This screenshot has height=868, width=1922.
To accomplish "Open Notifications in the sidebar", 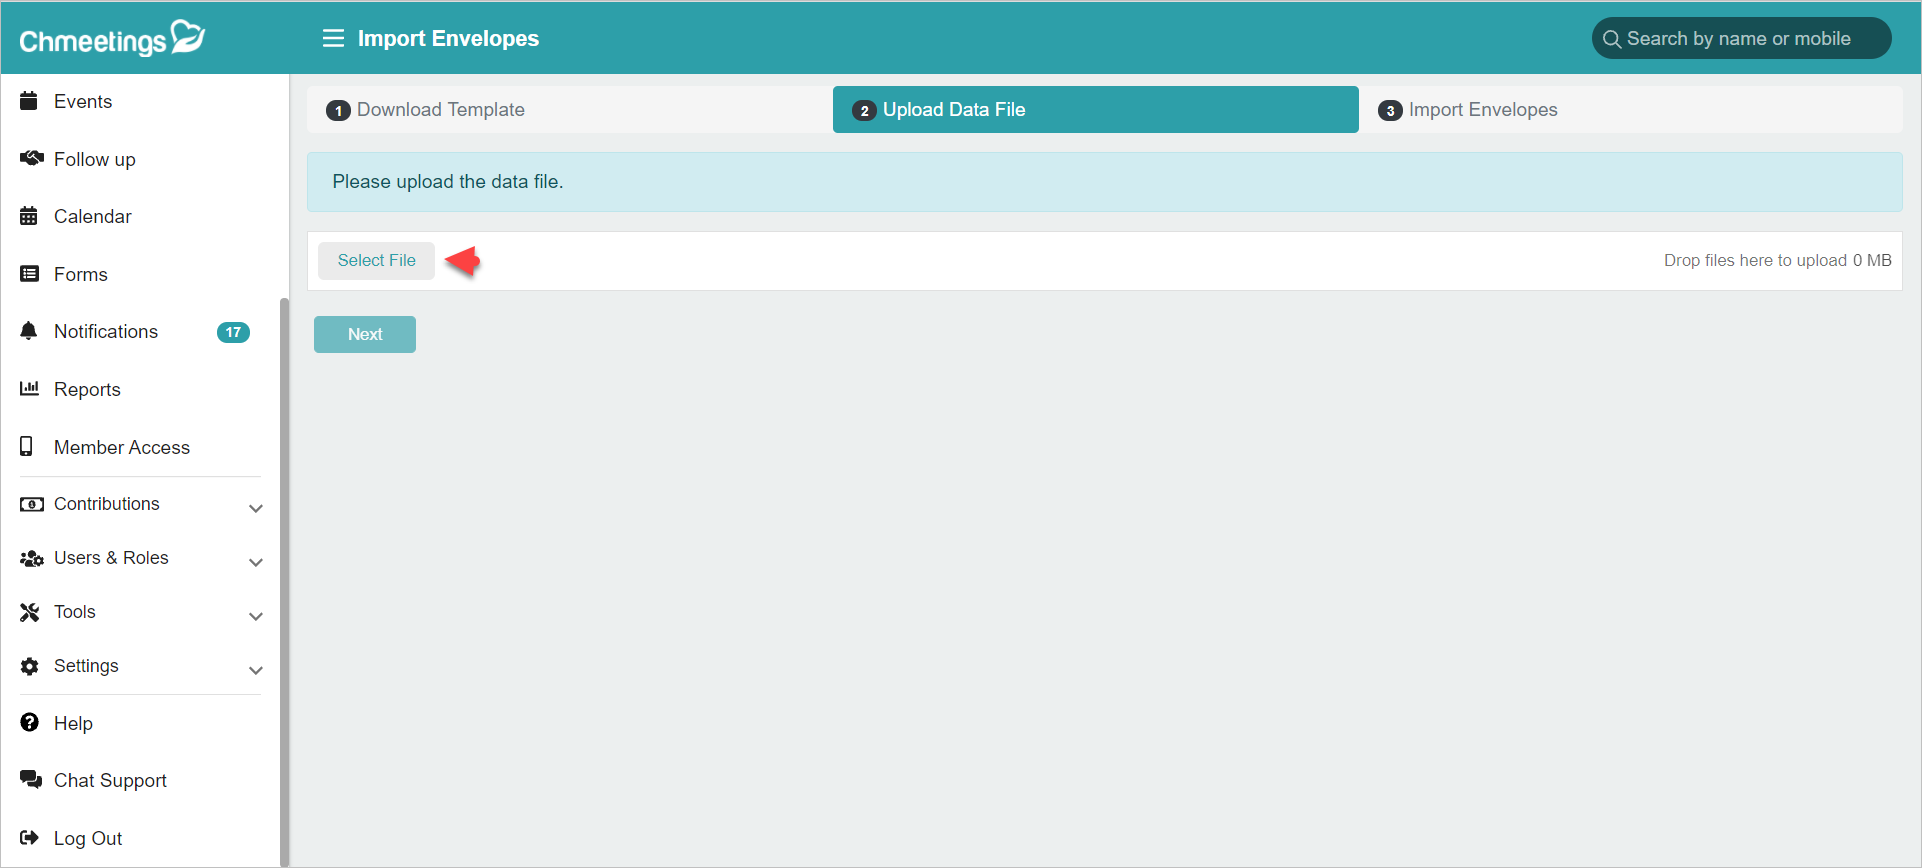I will click(x=106, y=331).
